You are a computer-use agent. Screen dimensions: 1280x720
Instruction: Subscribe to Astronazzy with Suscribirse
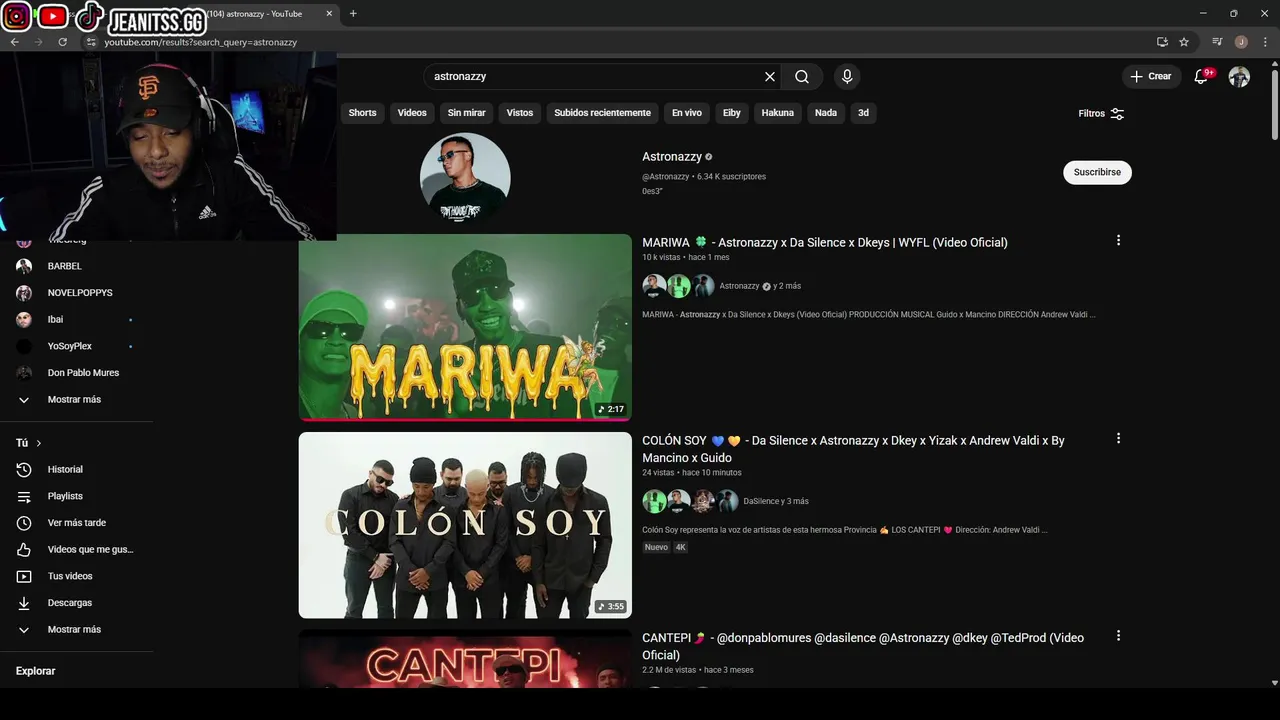coord(1097,172)
